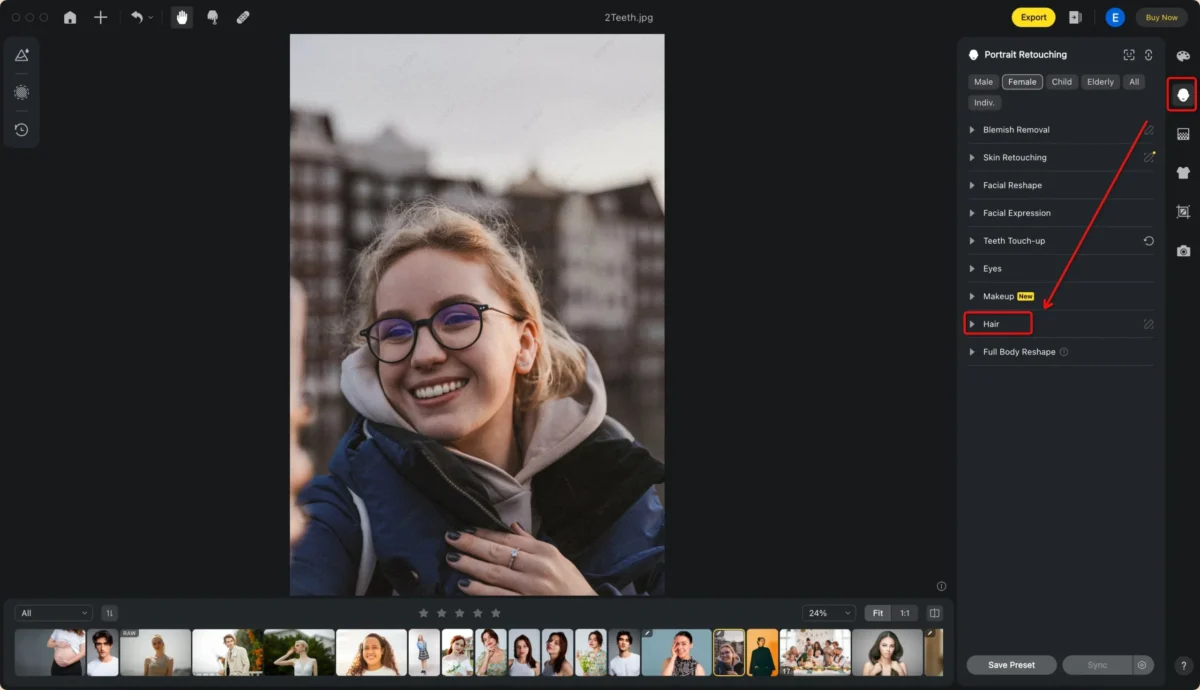Image resolution: width=1200 pixels, height=690 pixels.
Task: Open the camera panel in right sidebar
Action: click(1183, 251)
